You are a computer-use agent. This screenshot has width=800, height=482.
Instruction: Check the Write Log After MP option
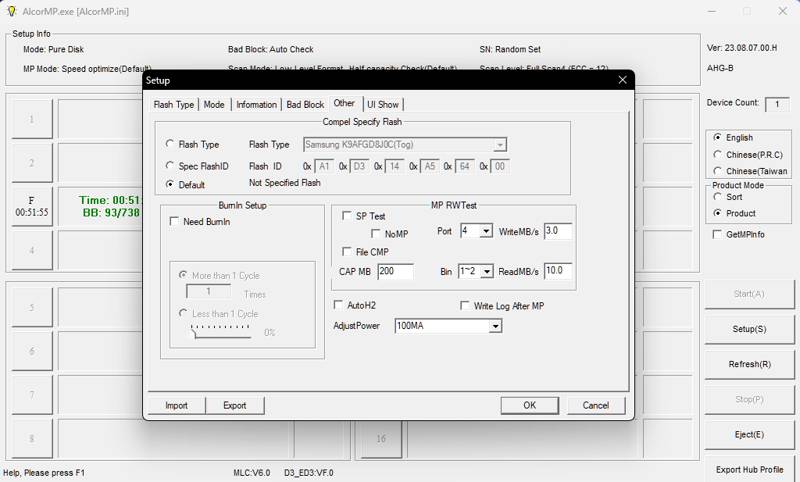tap(465, 306)
